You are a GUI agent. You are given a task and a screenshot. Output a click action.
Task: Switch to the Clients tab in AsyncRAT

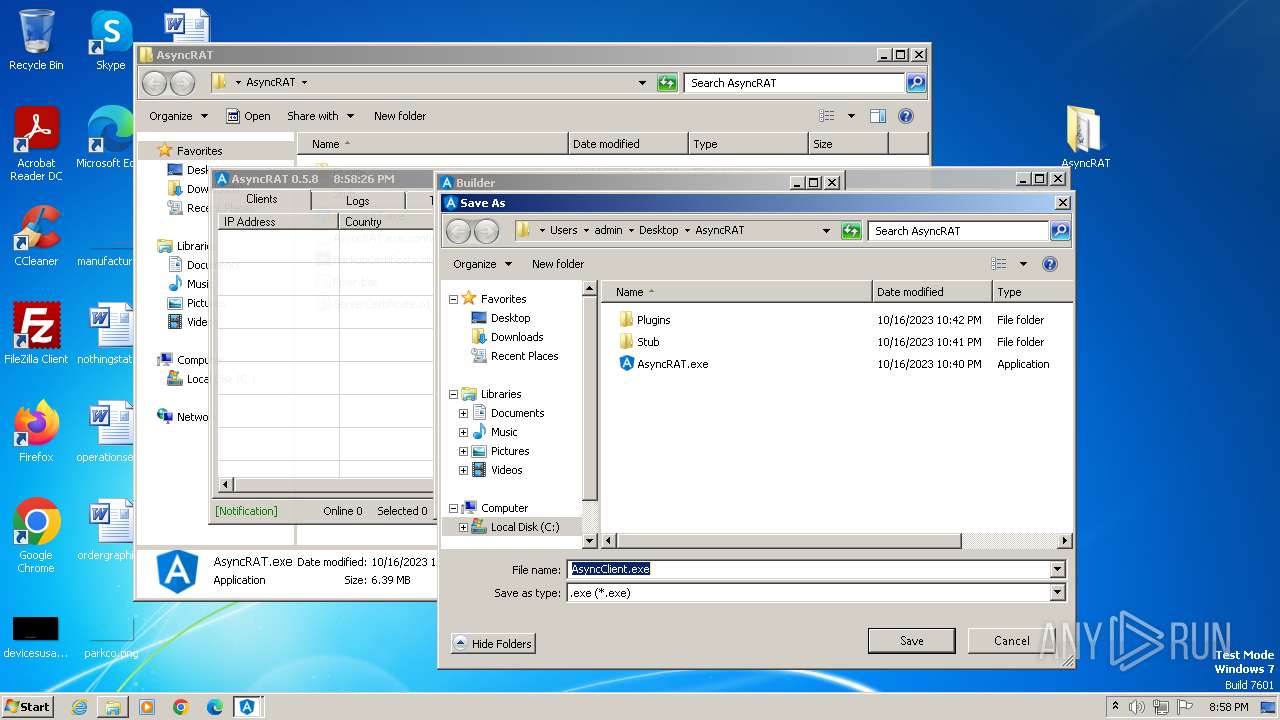[x=262, y=200]
